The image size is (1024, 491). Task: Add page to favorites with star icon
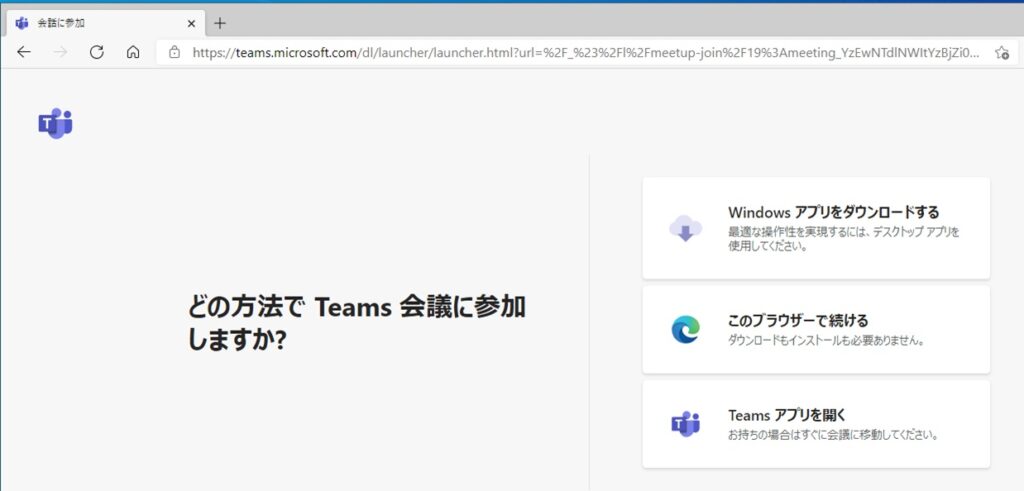pyautogui.click(x=1002, y=53)
